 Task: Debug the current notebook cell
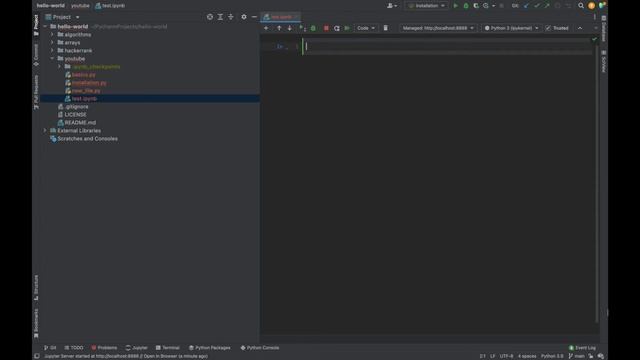click(x=313, y=28)
